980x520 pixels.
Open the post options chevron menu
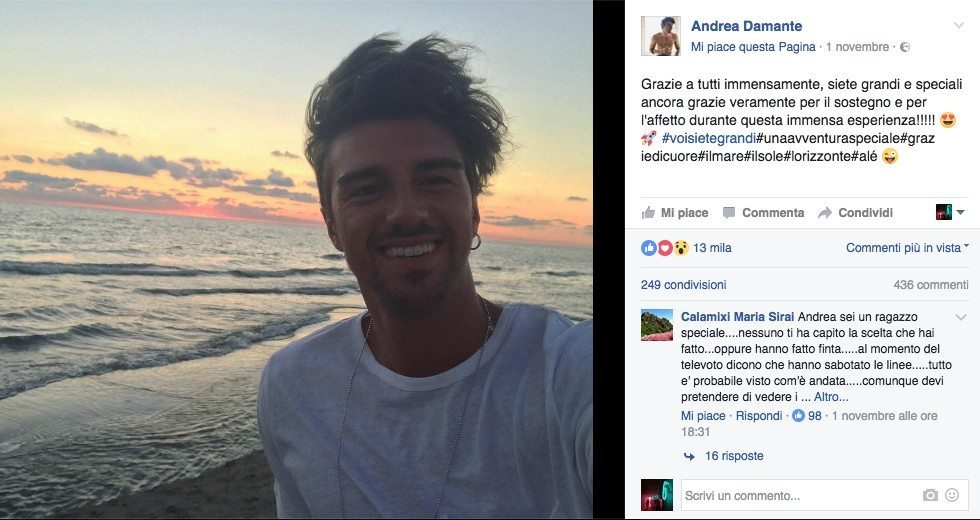[959, 25]
